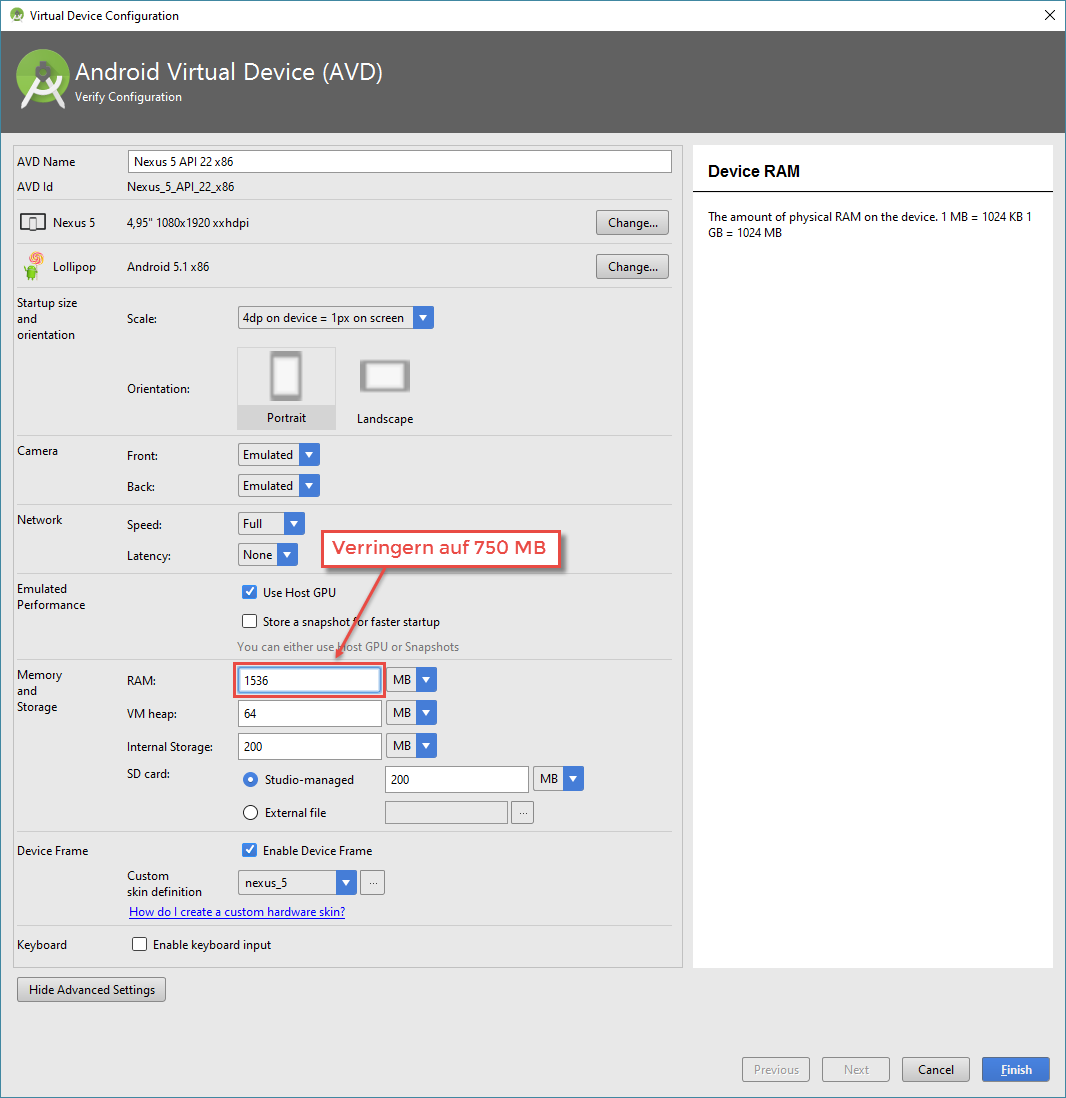Click the Nexus 5 device icon
Viewport: 1066px width, 1098px height.
point(33,223)
